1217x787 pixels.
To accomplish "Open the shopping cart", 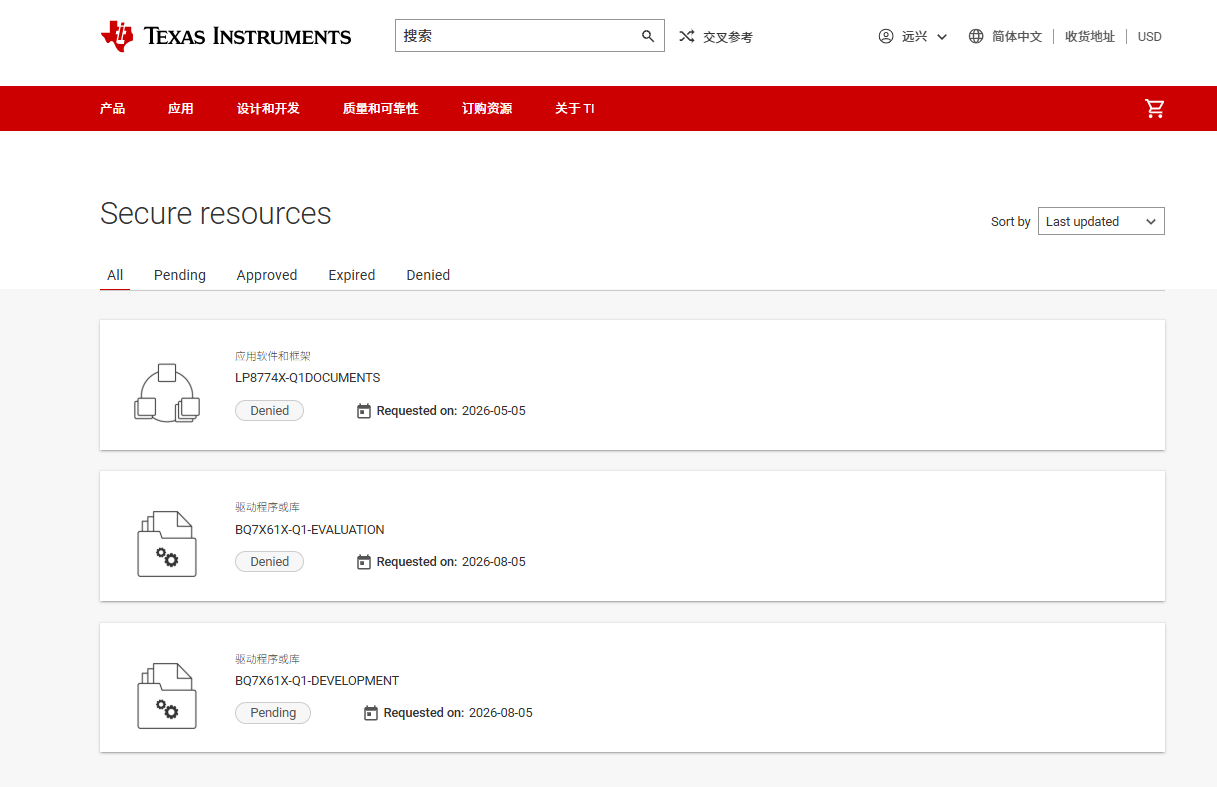I will tap(1155, 108).
